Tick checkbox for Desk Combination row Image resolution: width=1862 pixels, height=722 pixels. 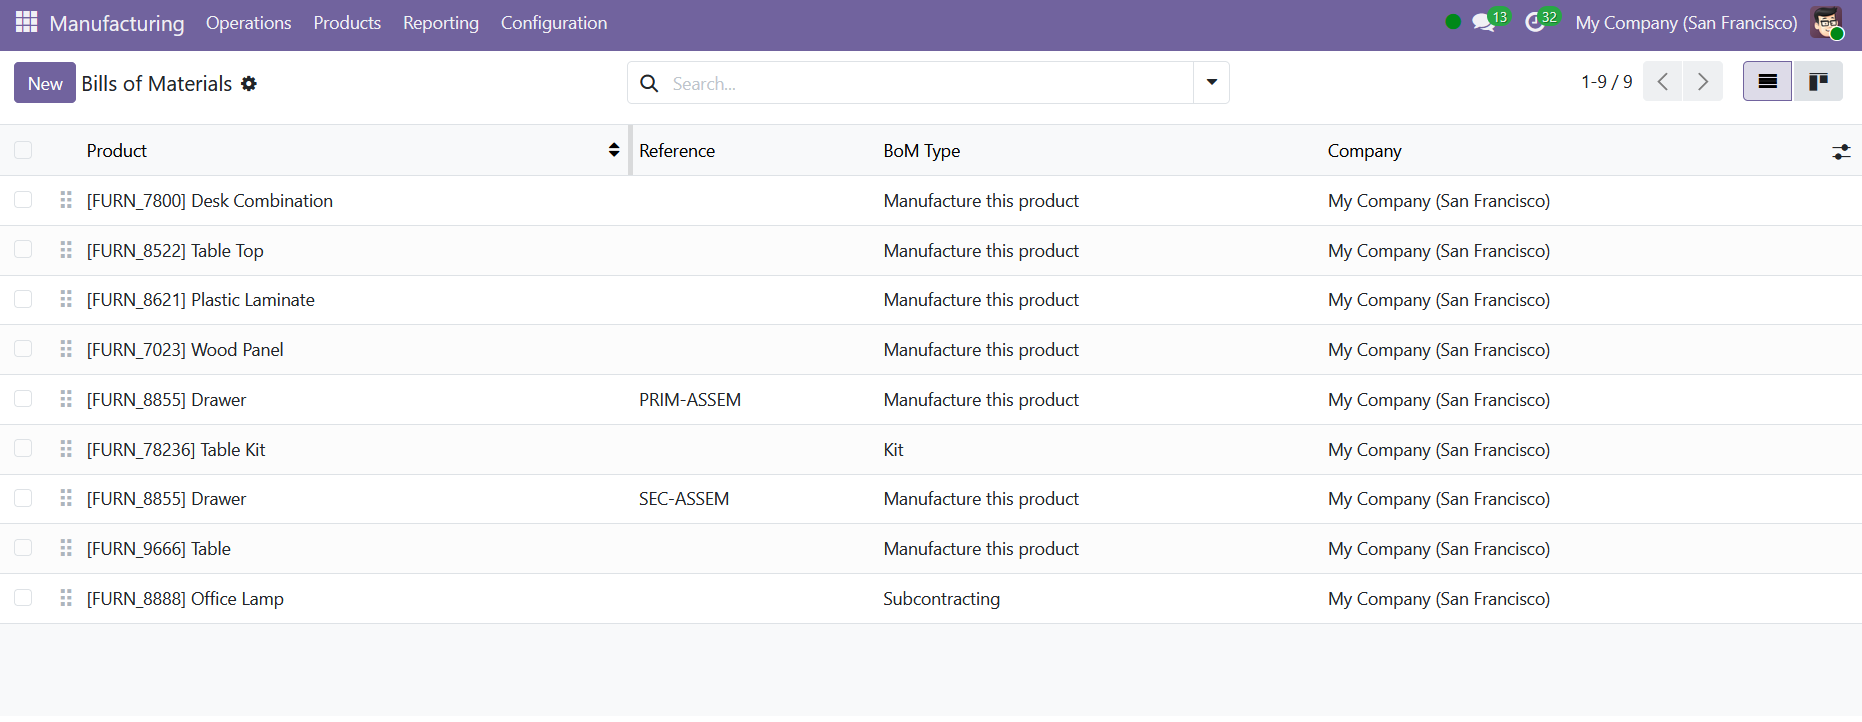click(23, 200)
